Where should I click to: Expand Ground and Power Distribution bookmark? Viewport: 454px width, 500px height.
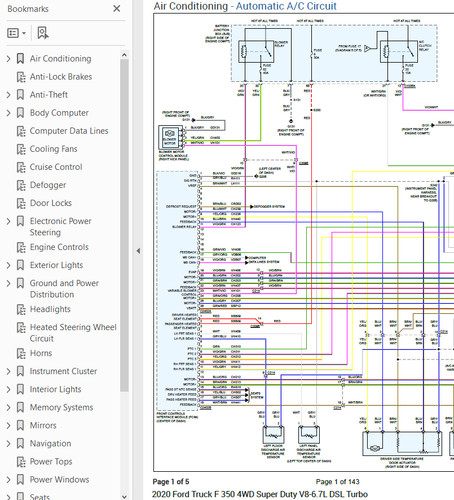pos(9,283)
